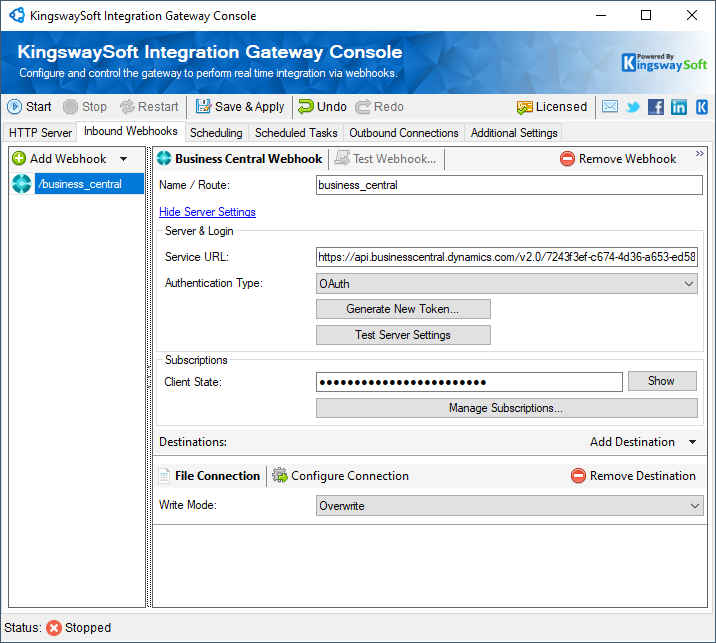The width and height of the screenshot is (716, 643).
Task: Click the Test Webhook... label
Action: click(x=395, y=159)
